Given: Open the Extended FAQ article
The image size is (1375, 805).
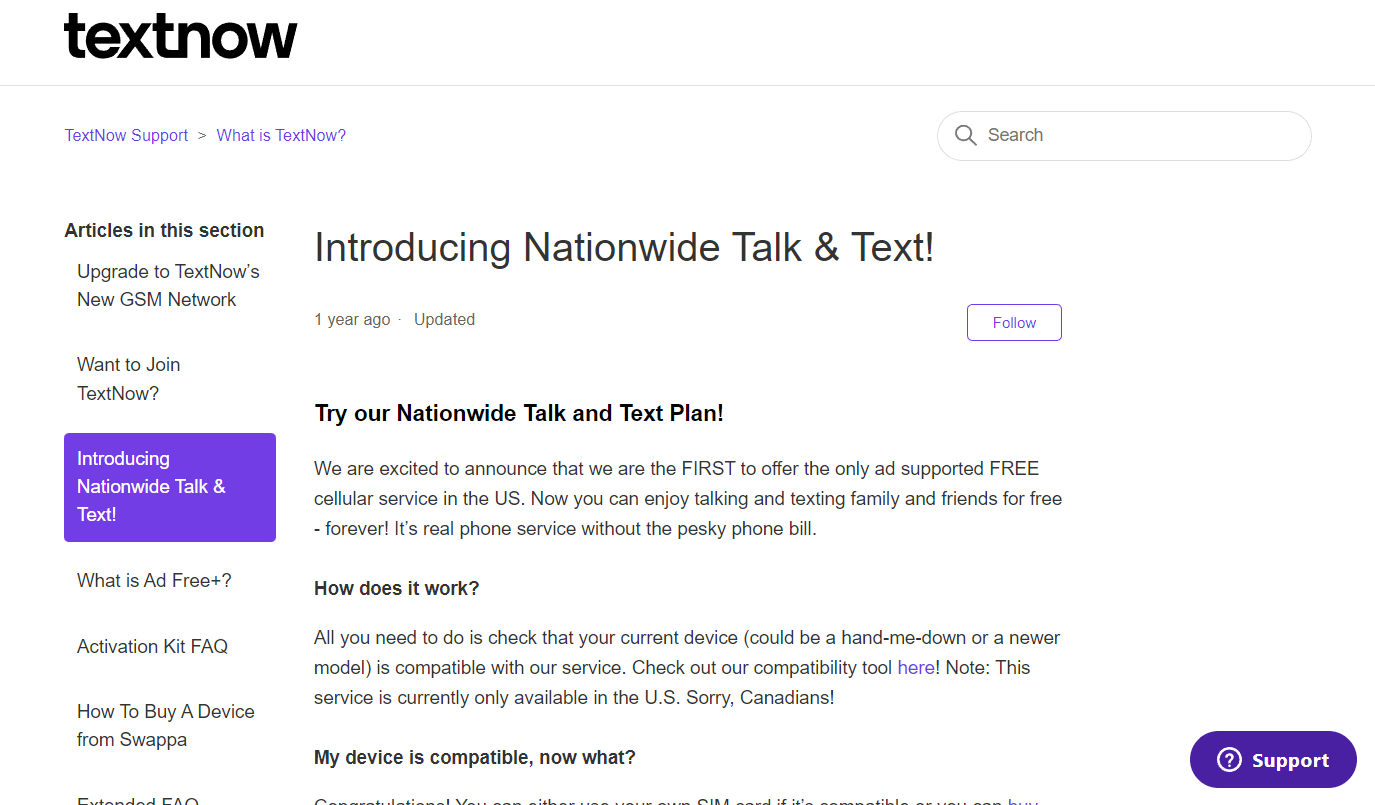Looking at the screenshot, I should tap(137, 799).
